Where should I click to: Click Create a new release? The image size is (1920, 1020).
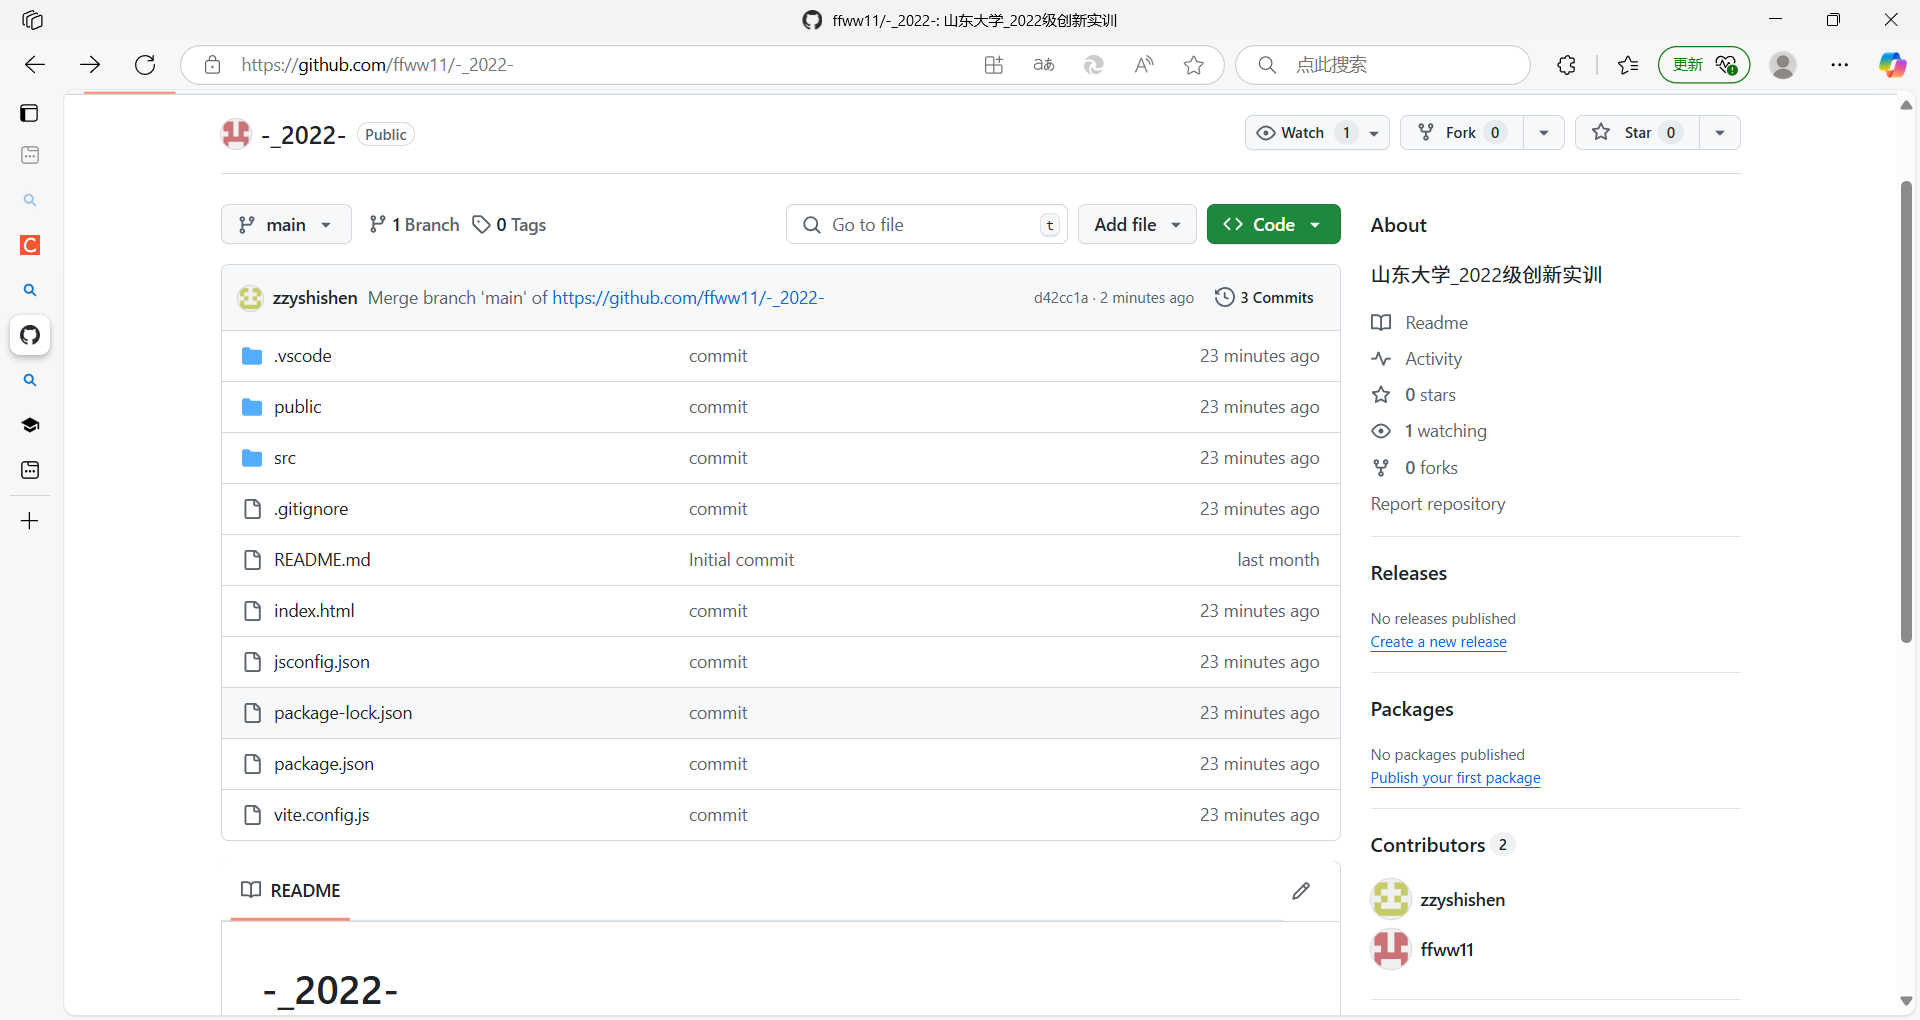[1438, 642]
